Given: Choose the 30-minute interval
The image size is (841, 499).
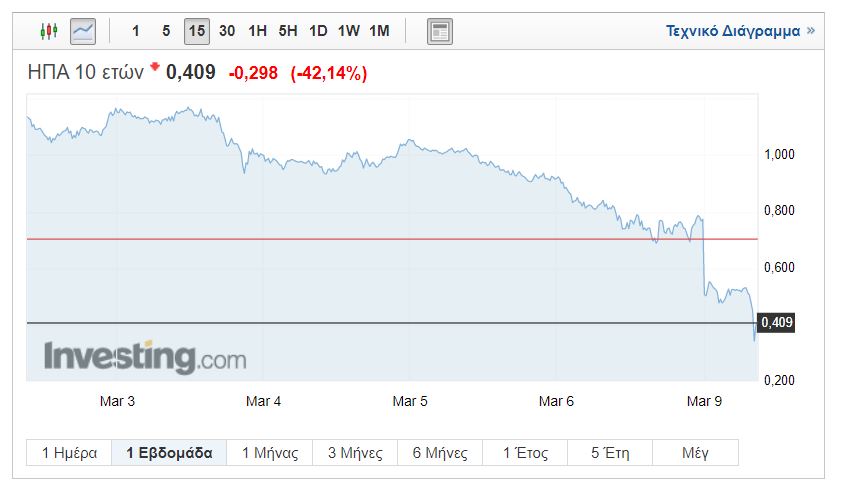Looking at the screenshot, I should [x=227, y=31].
